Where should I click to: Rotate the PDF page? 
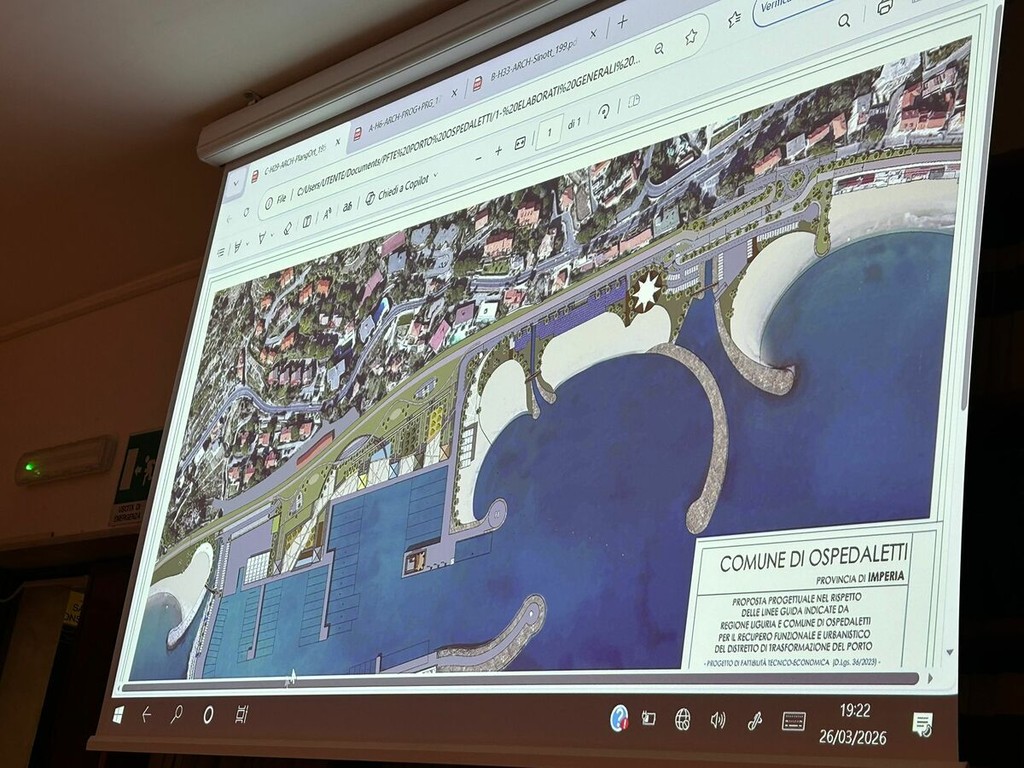603,112
